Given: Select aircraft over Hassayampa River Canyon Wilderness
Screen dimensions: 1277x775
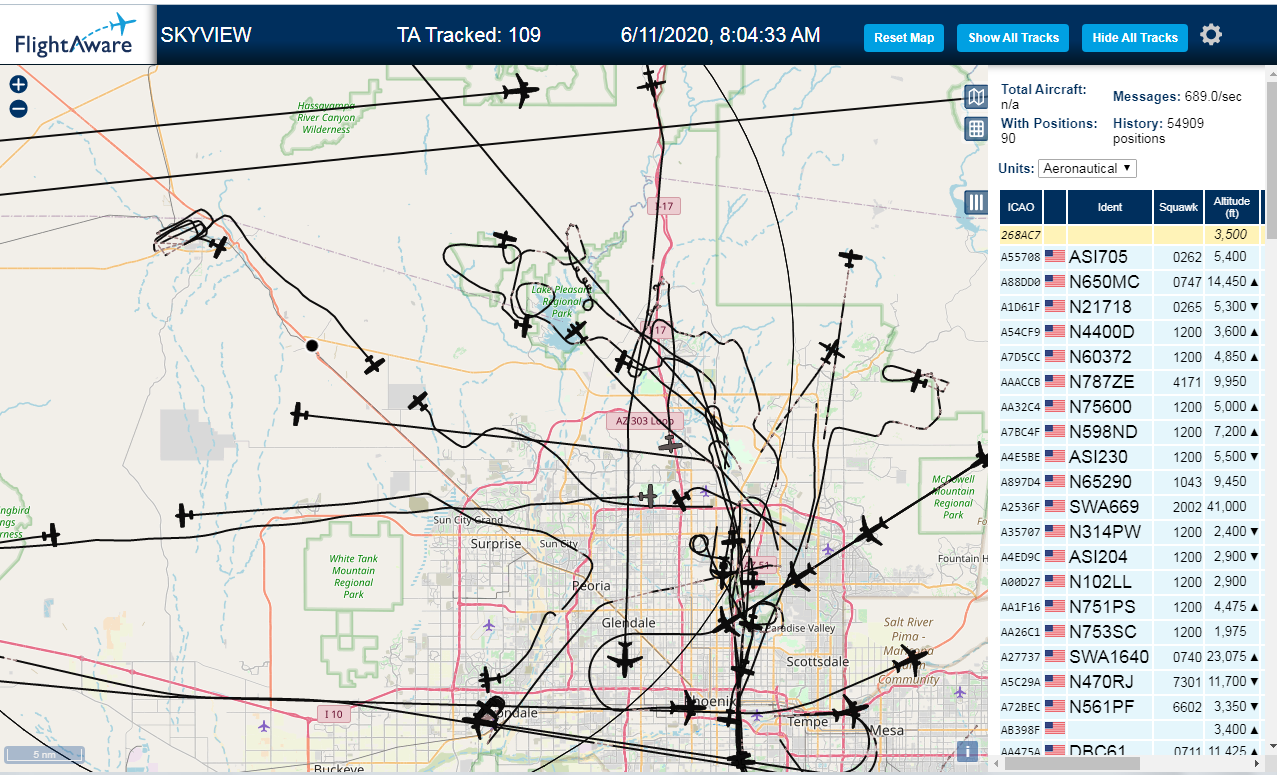Looking at the screenshot, I should coord(520,92).
